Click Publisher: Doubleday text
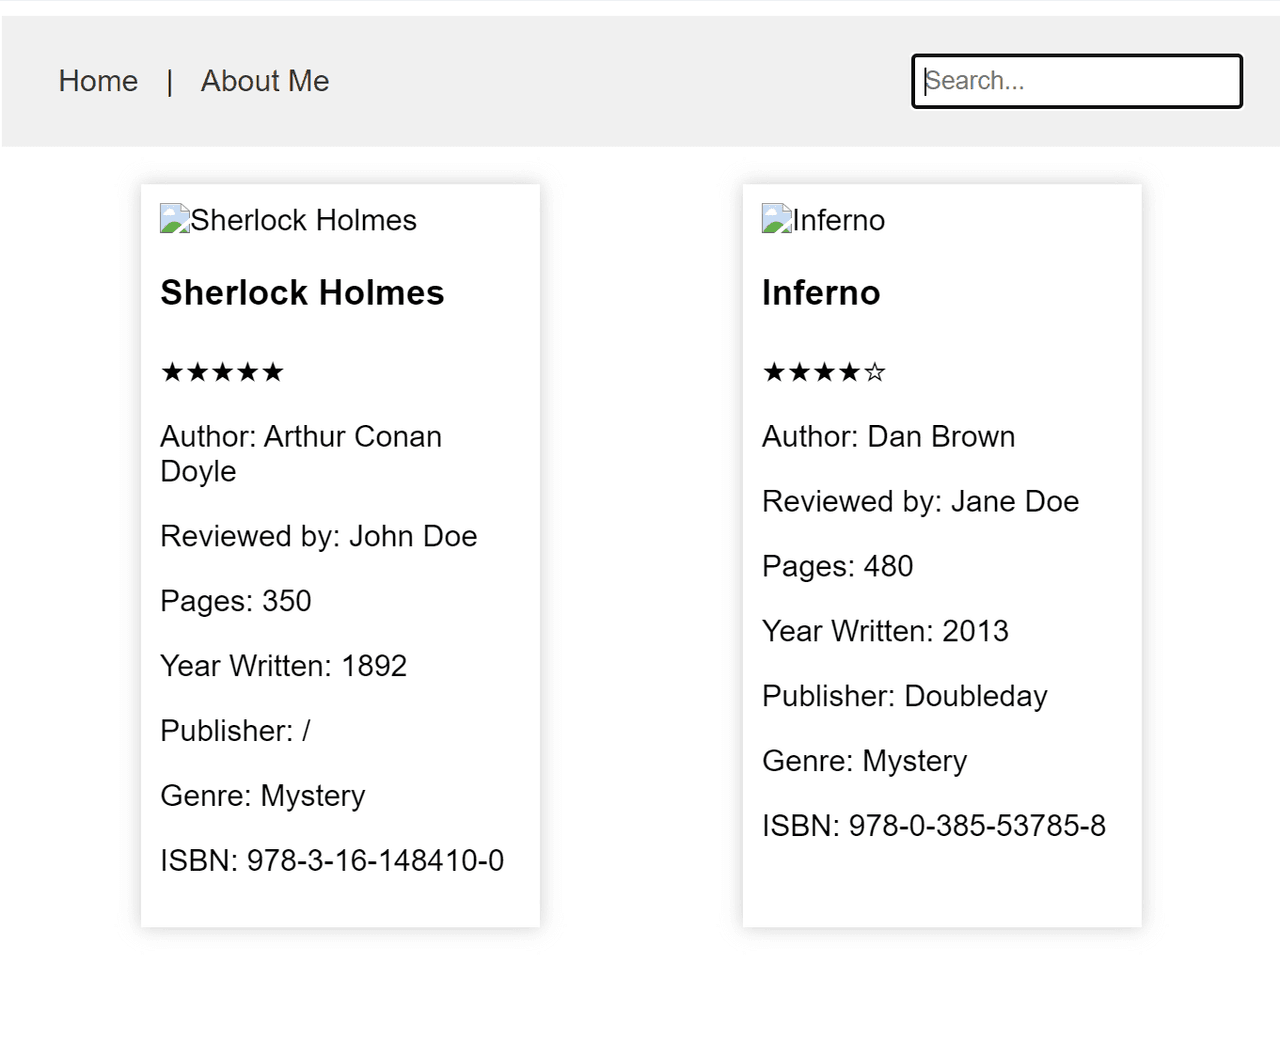Image resolution: width=1280 pixels, height=1056 pixels. [904, 696]
